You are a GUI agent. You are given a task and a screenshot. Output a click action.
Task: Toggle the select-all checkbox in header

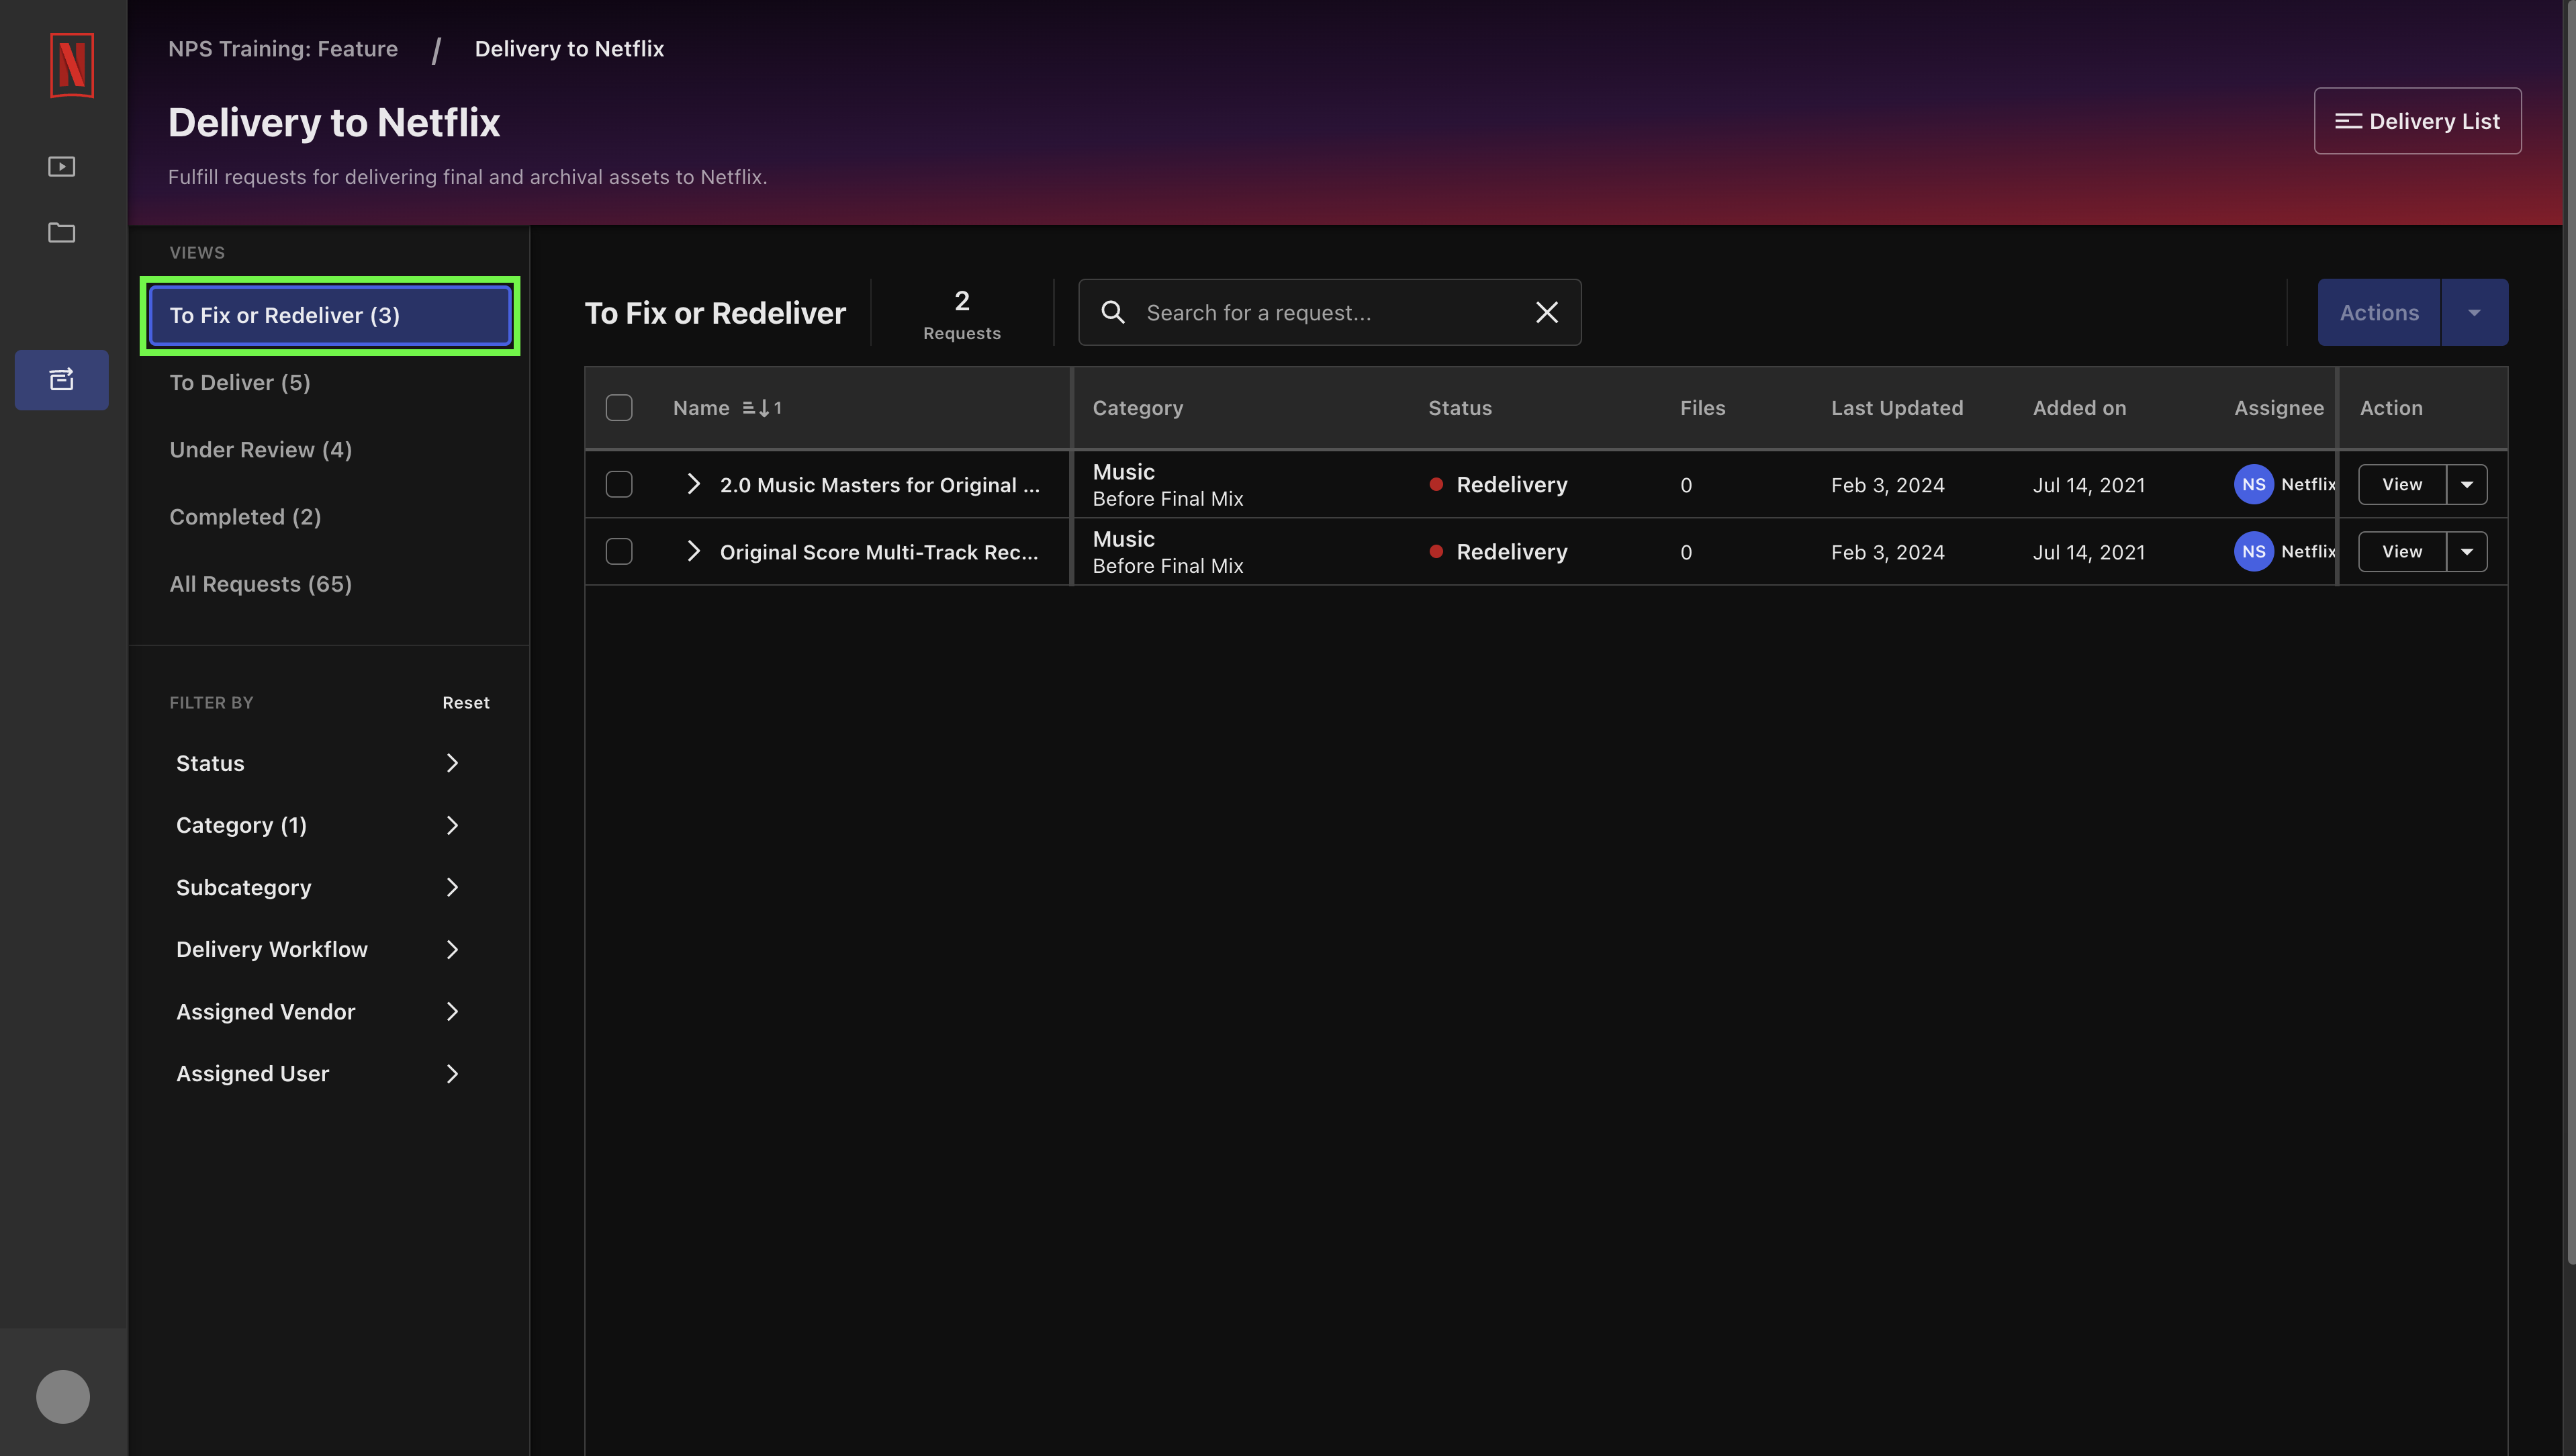[619, 408]
